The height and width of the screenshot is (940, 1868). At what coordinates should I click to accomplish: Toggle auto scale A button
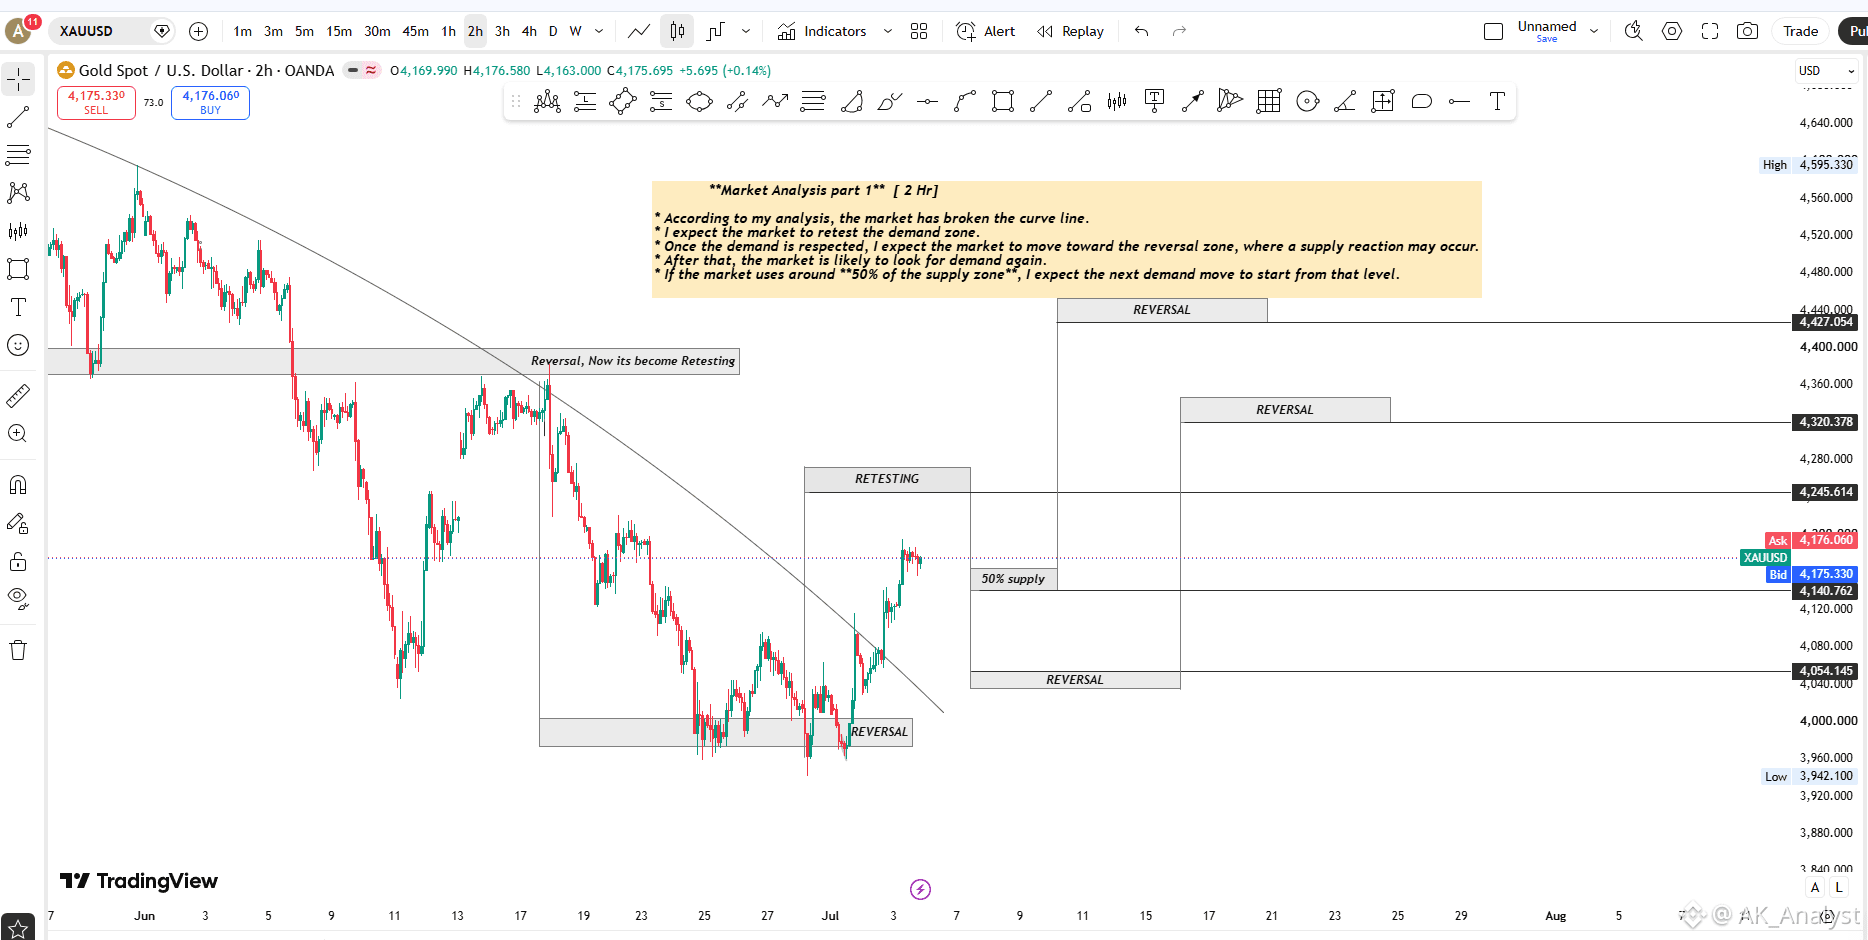tap(1815, 887)
